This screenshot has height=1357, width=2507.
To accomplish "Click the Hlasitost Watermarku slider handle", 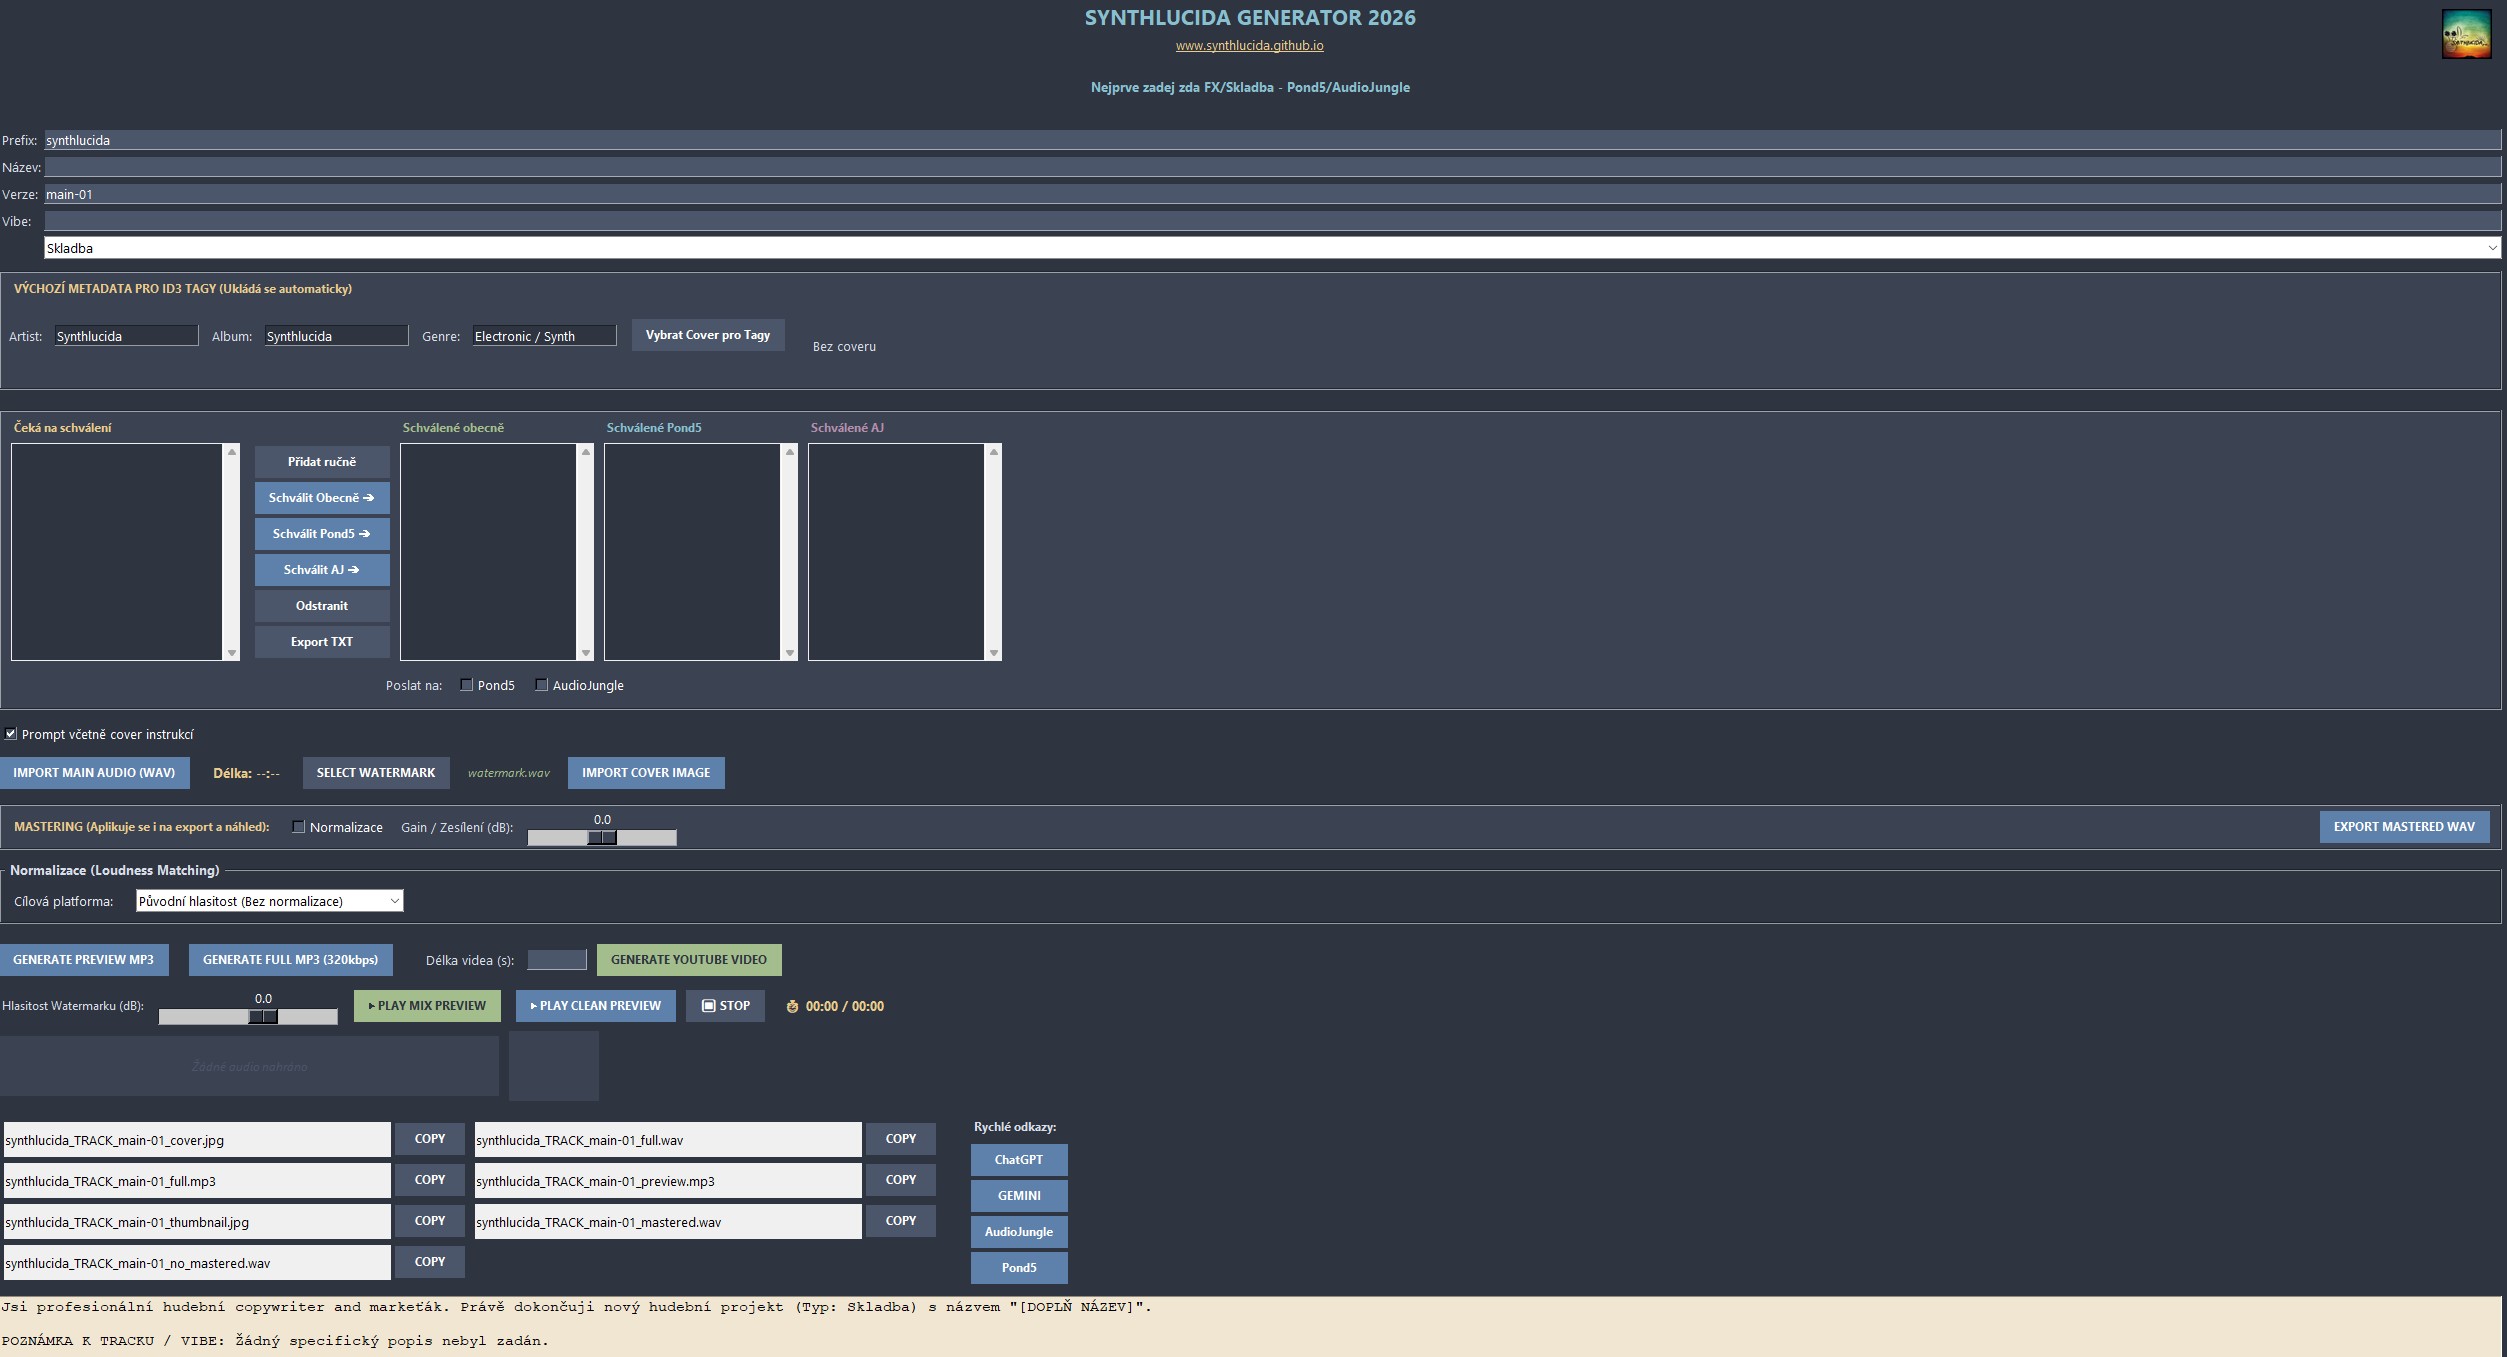I will (x=263, y=1017).
